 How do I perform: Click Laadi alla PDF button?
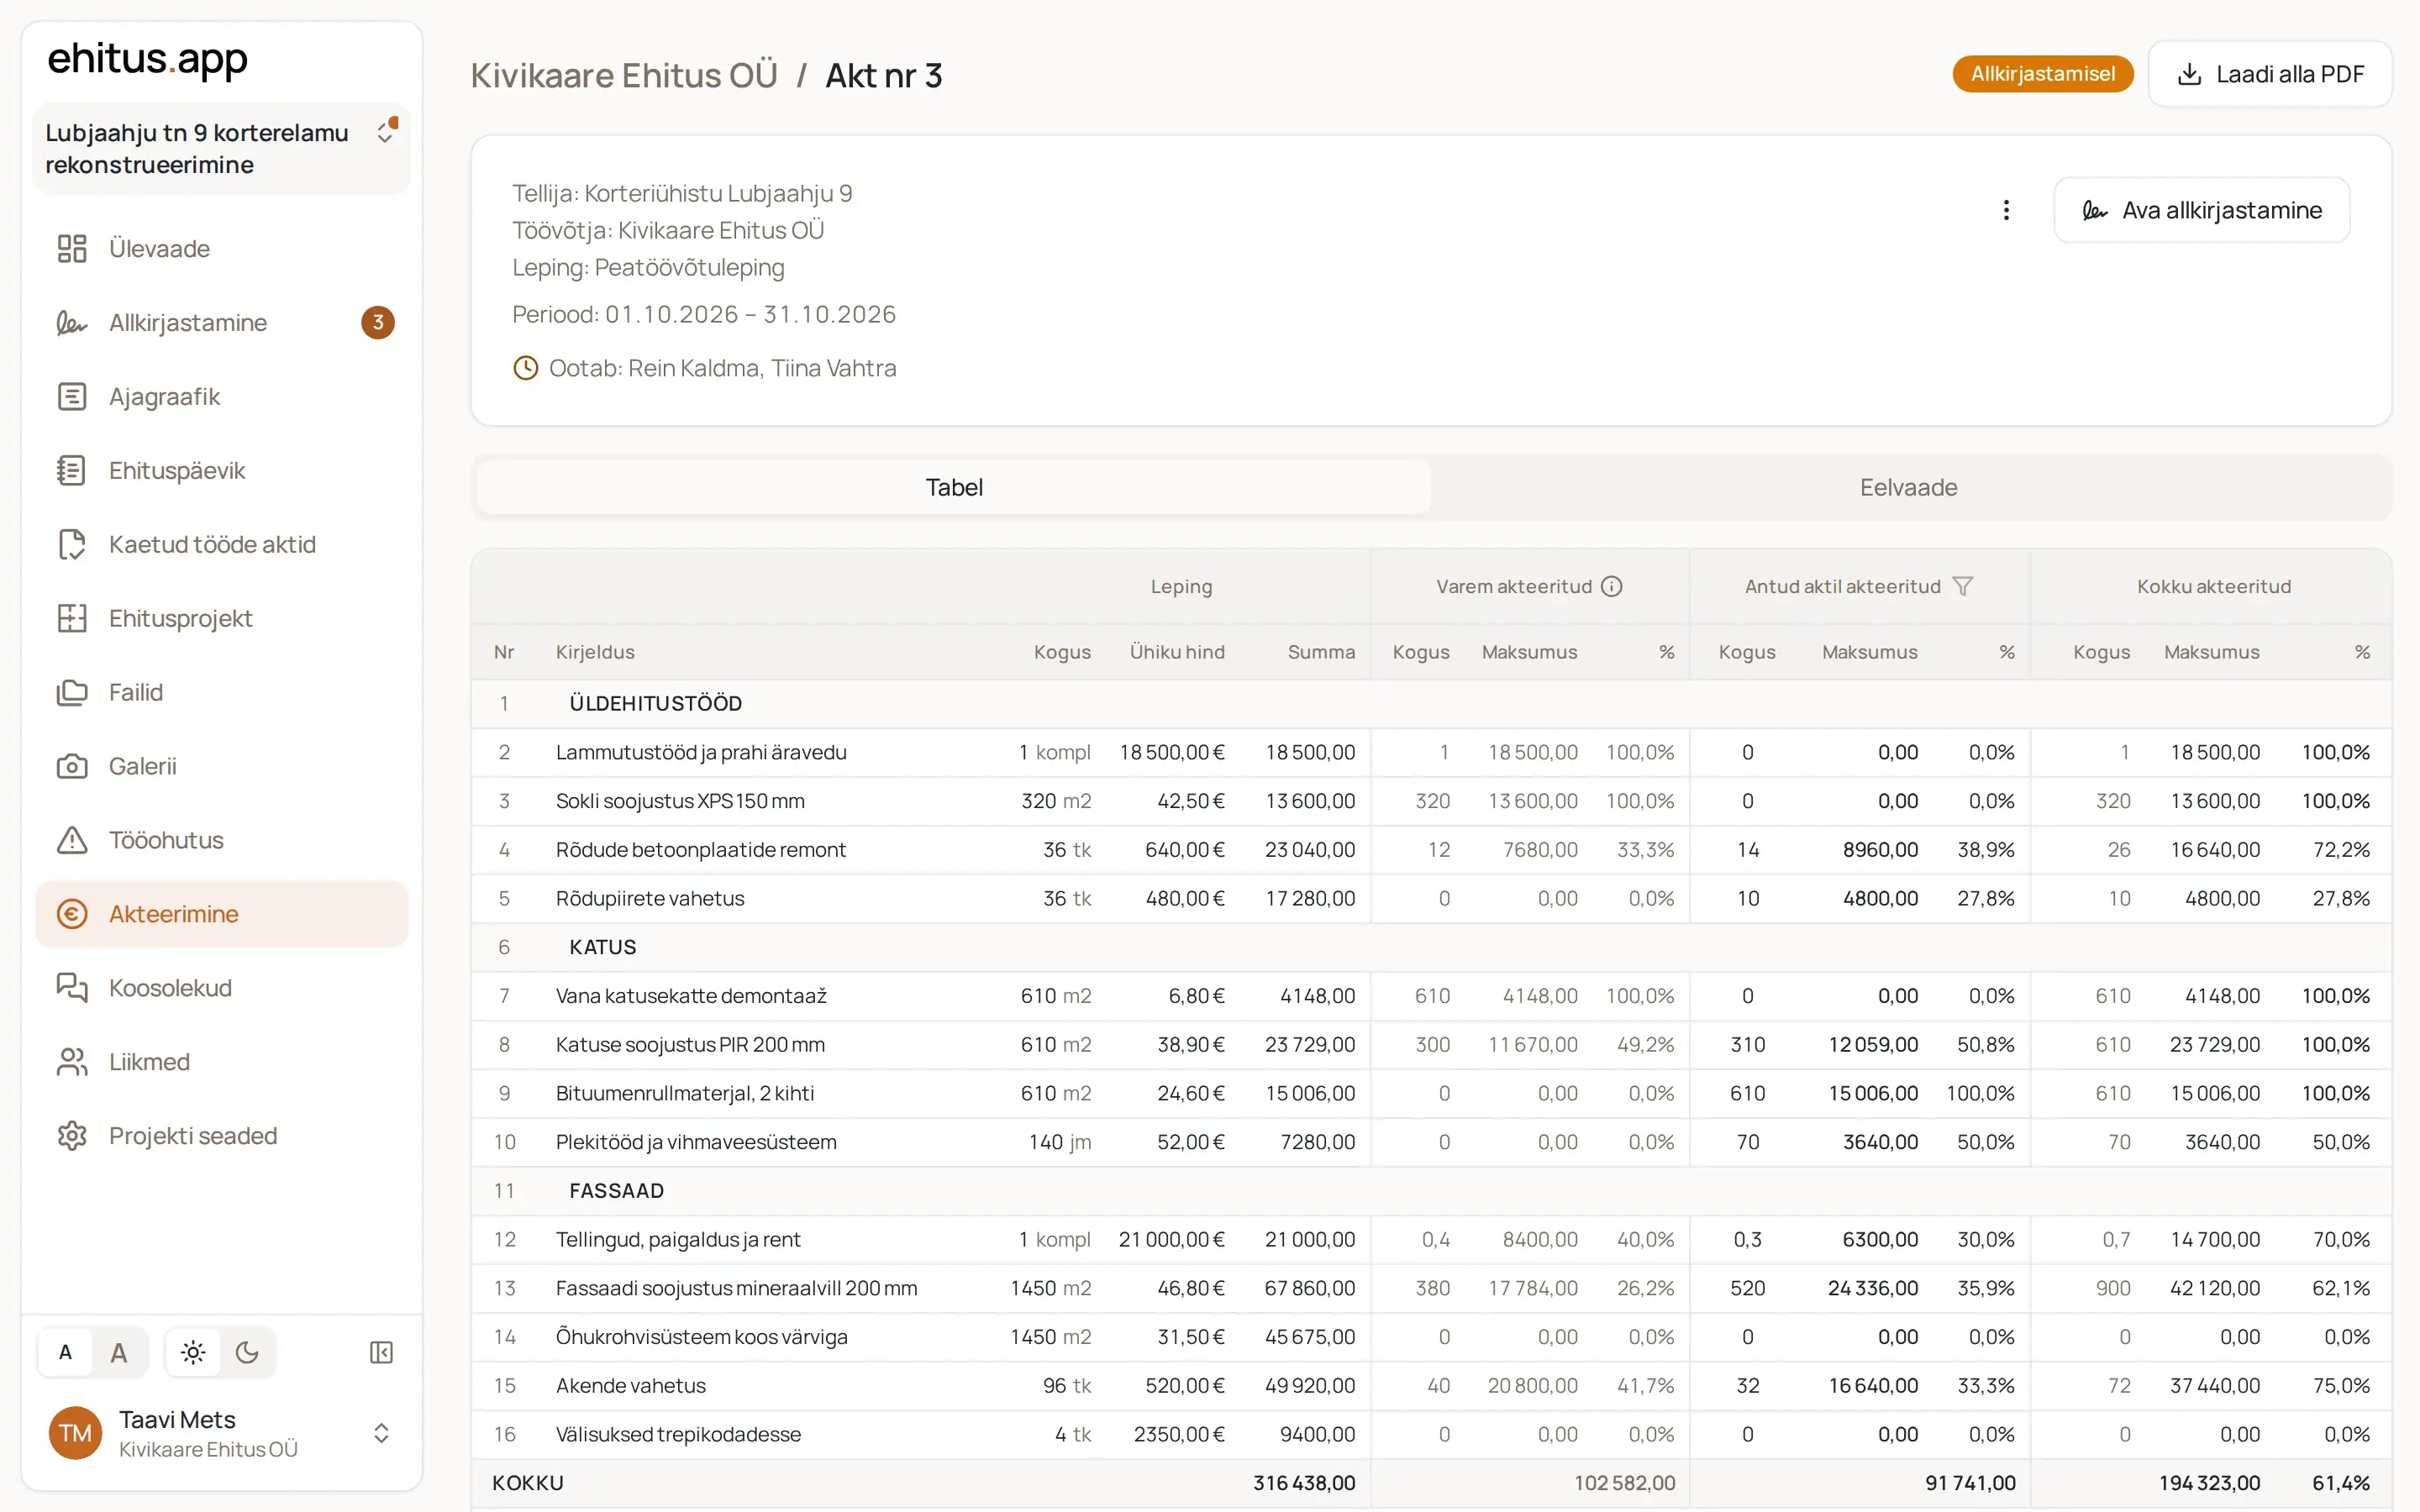pos(2270,74)
